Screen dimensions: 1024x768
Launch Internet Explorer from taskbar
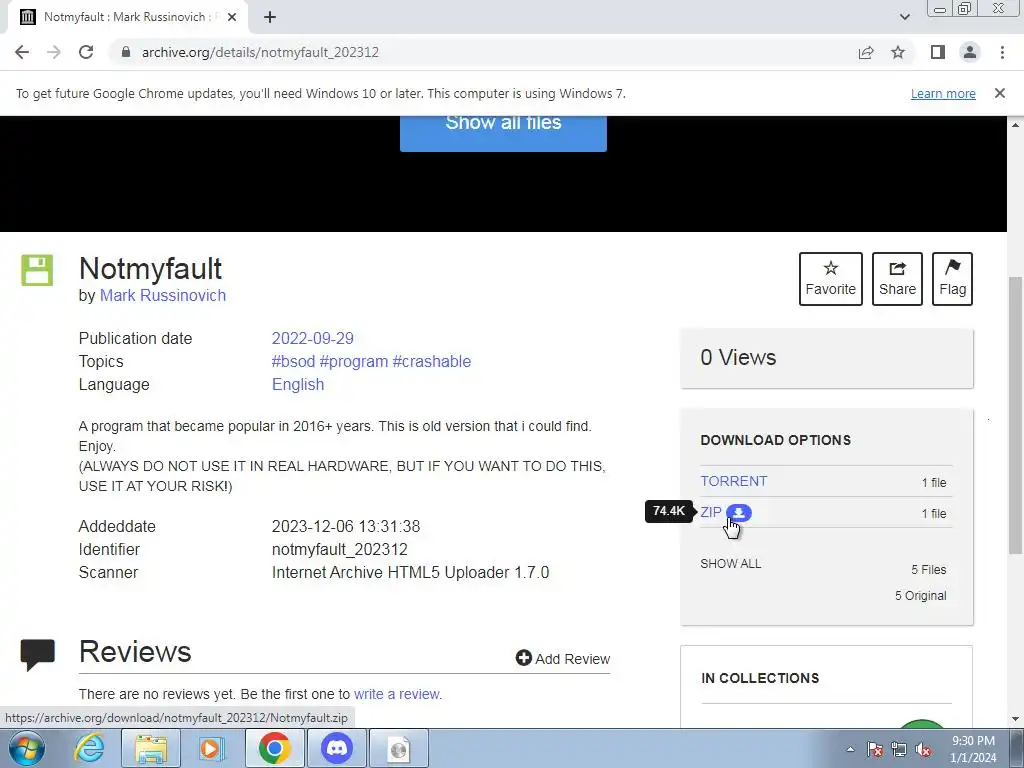tap(88, 748)
